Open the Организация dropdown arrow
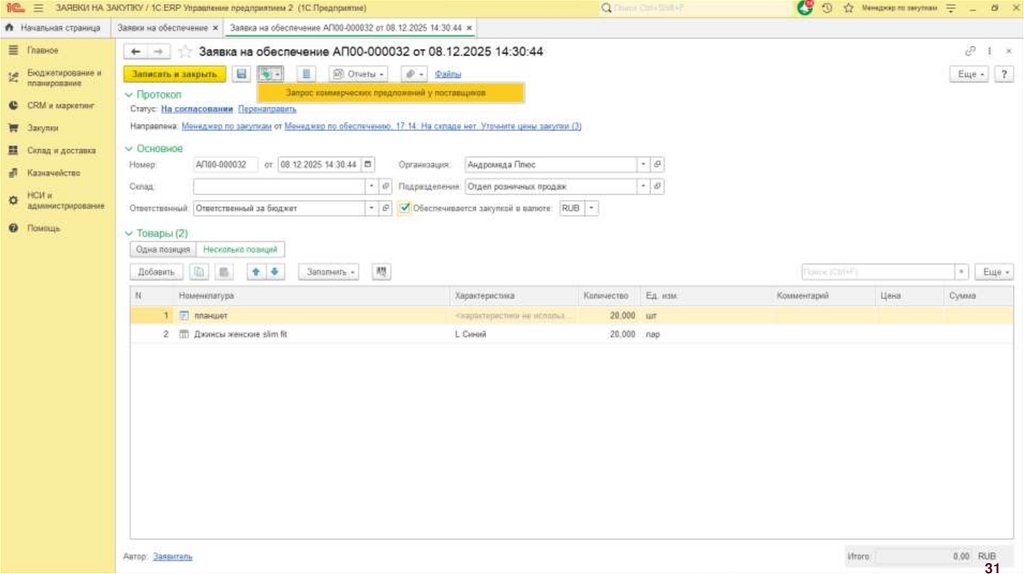Image resolution: width=1024 pixels, height=574 pixels. tap(643, 165)
